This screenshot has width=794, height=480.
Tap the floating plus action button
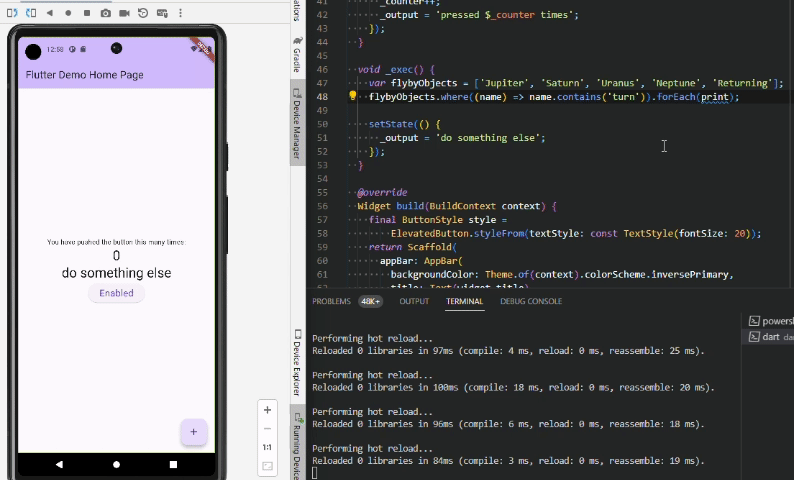(193, 432)
